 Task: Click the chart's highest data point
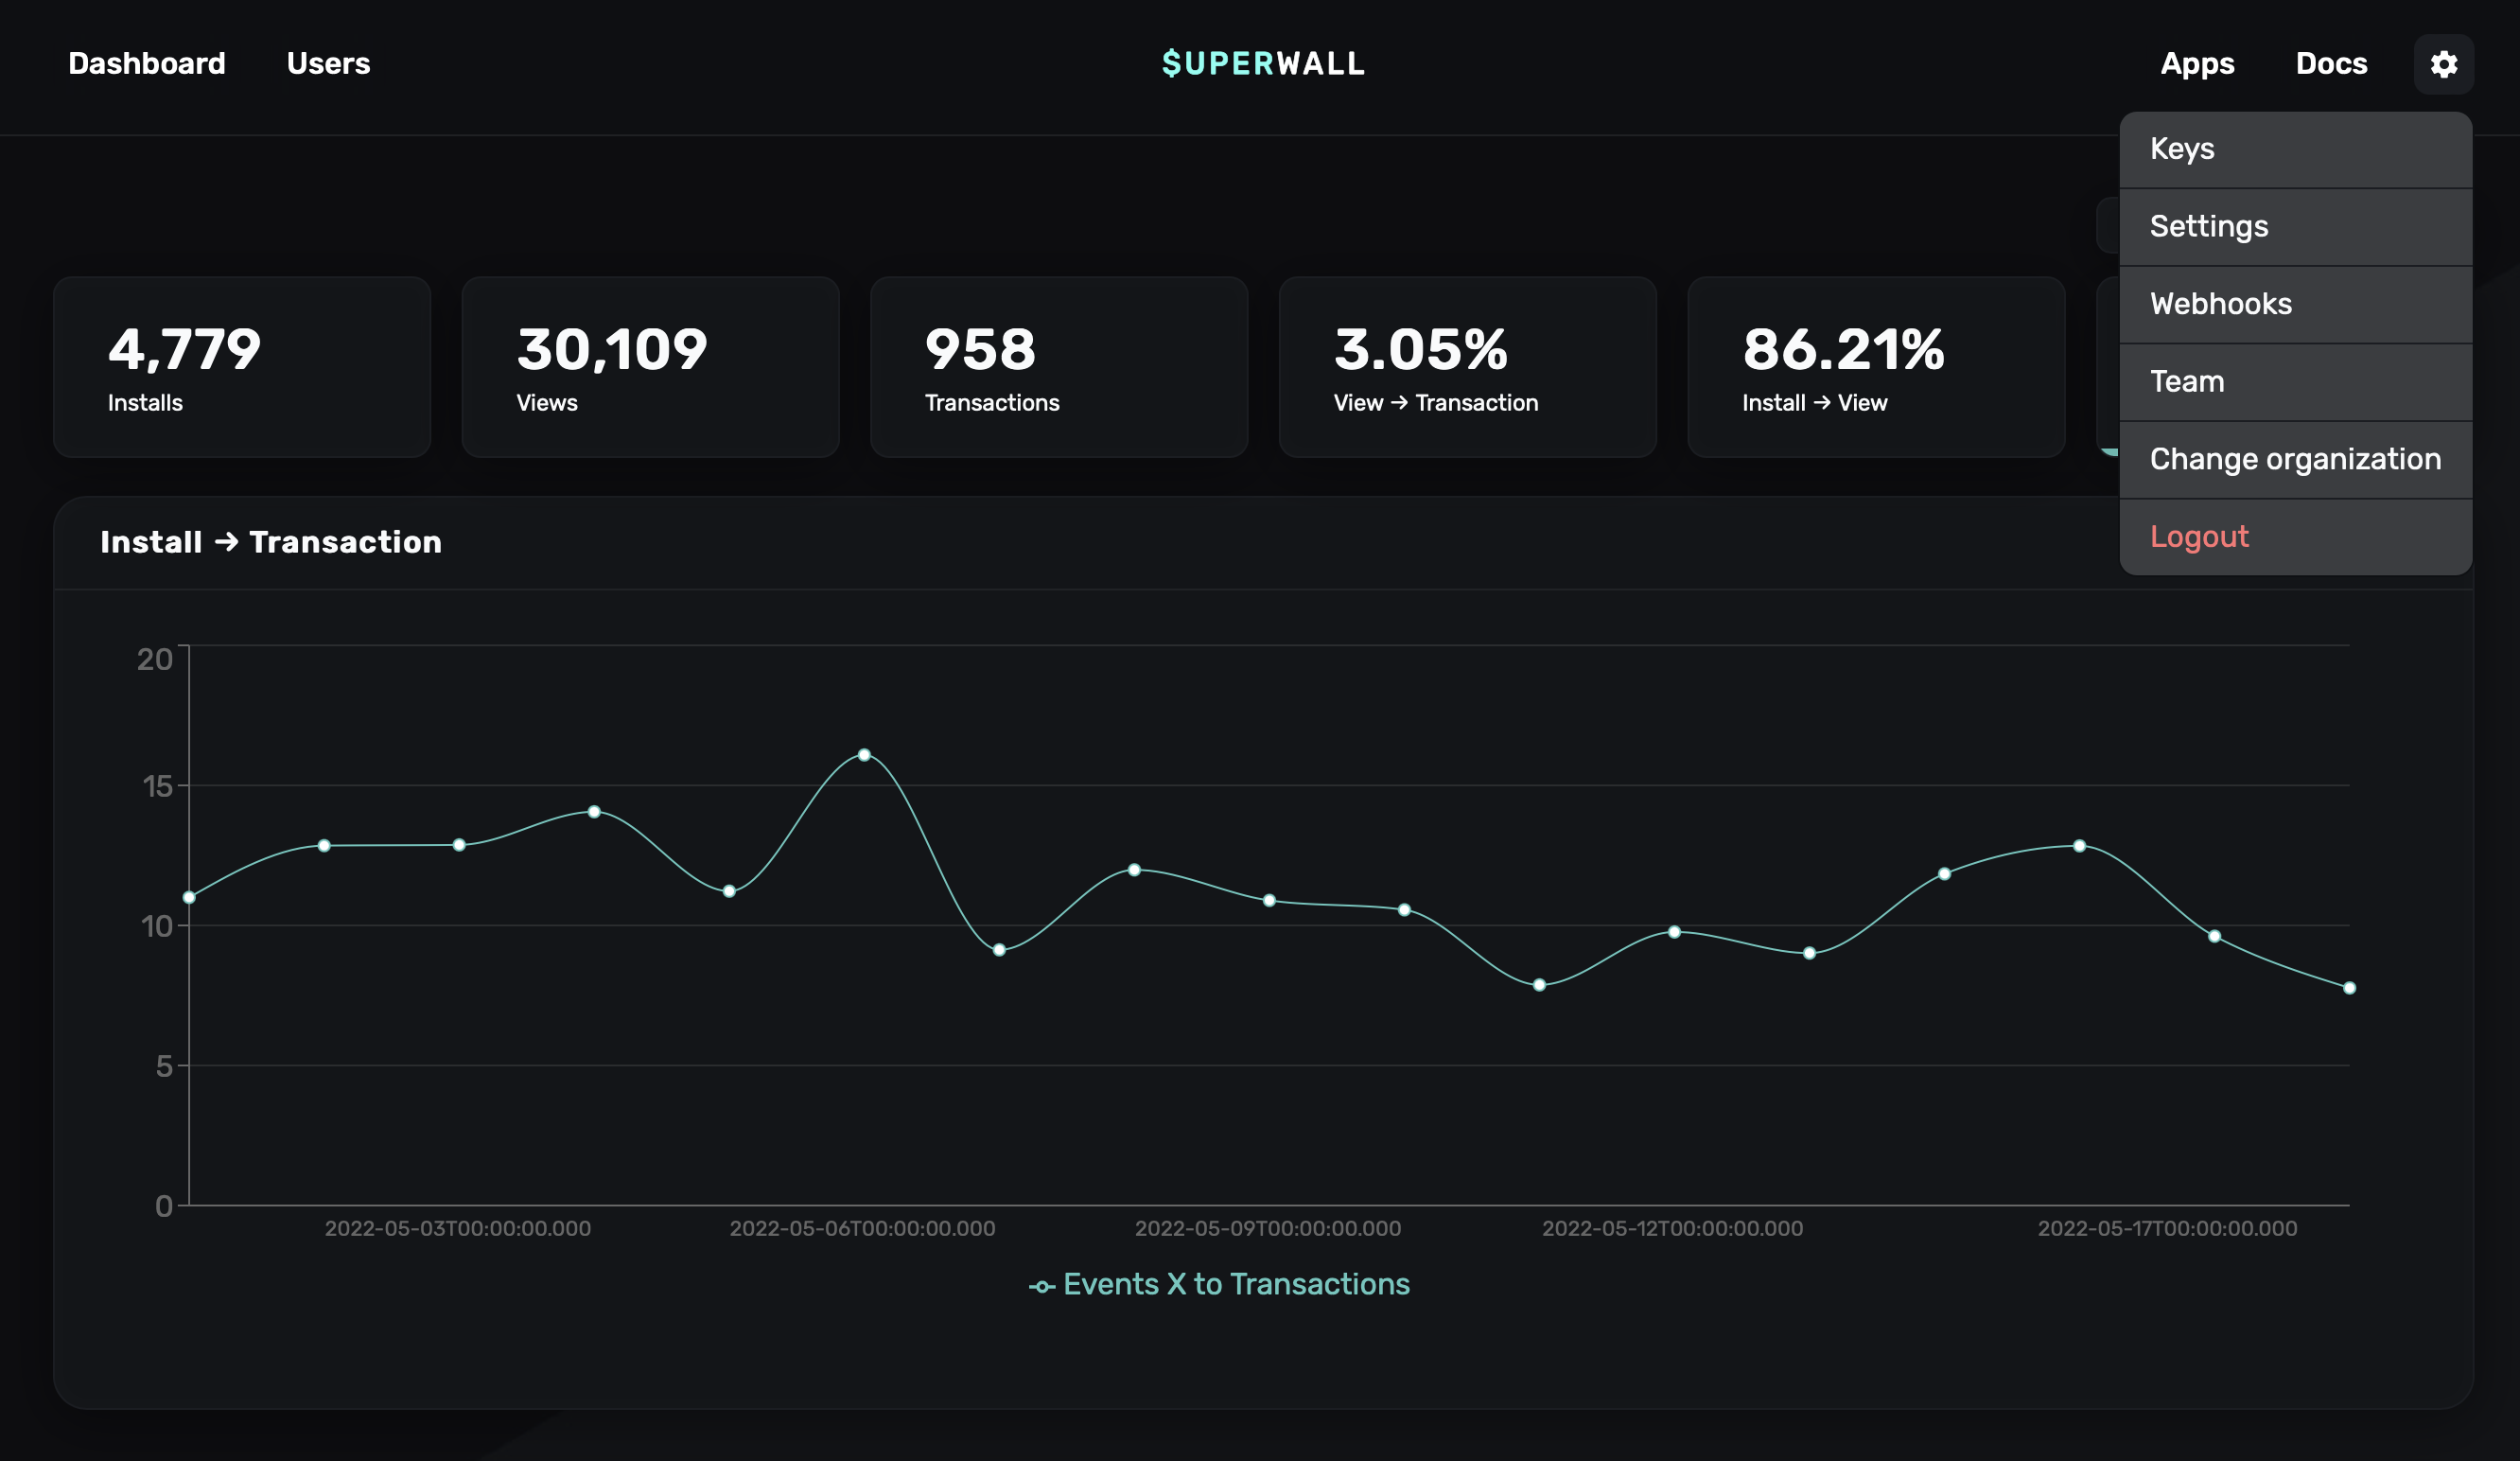[864, 755]
